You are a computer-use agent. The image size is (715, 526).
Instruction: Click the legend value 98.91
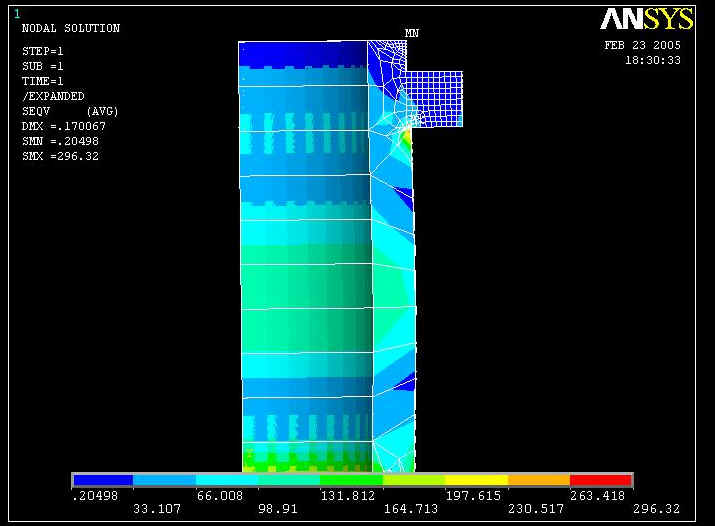[x=278, y=509]
